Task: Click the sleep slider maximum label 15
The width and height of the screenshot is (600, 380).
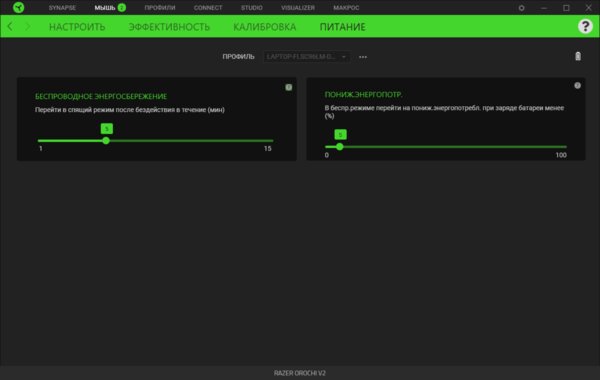Action: tap(267, 148)
